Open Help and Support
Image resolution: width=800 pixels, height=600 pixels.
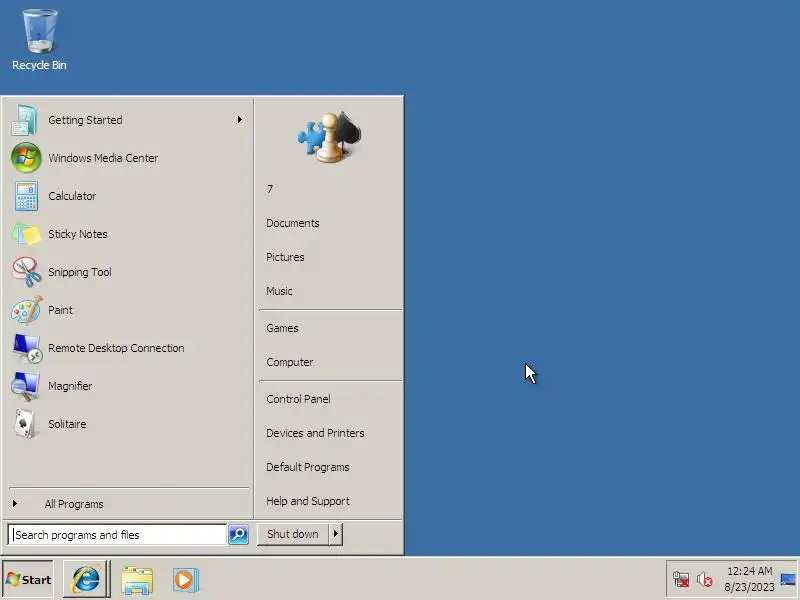click(308, 501)
